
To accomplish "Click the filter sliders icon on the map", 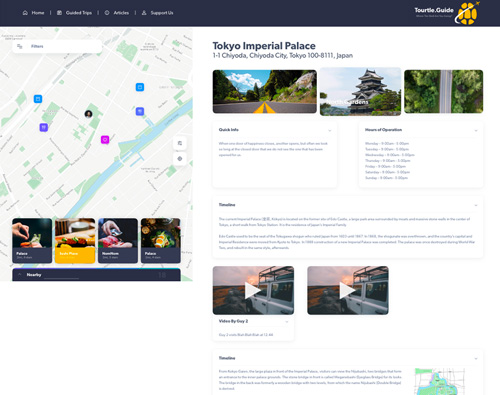I will 20,46.
